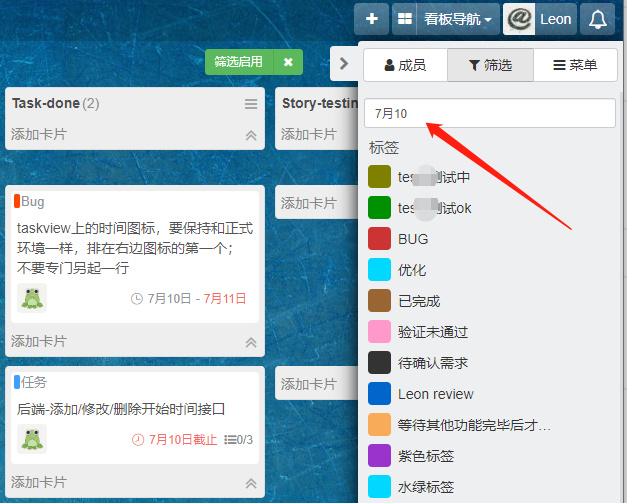Toggle the 优化 label filter
Viewport: 627px width, 503px height.
411,270
